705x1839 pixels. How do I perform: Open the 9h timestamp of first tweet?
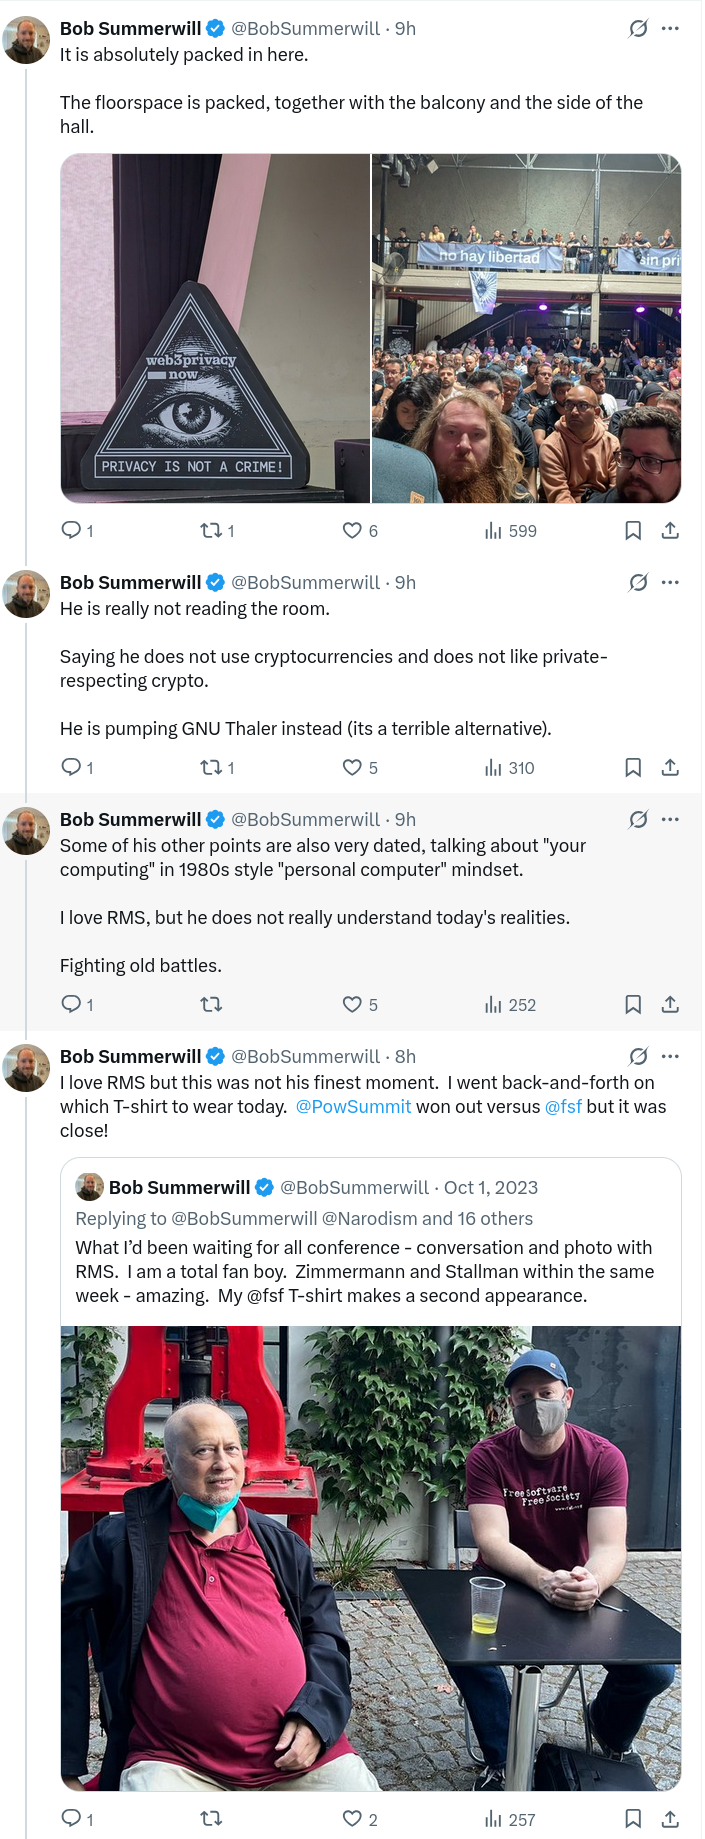tap(405, 29)
